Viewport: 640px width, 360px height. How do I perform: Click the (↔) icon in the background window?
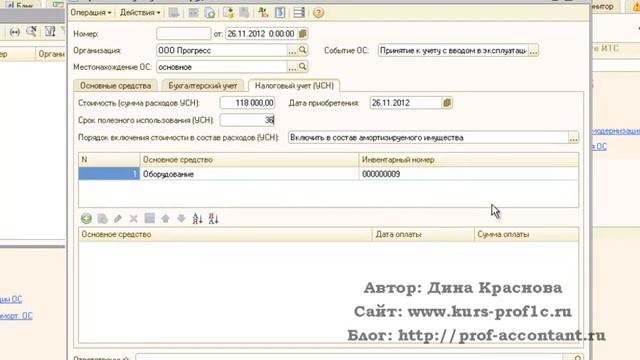15,32
